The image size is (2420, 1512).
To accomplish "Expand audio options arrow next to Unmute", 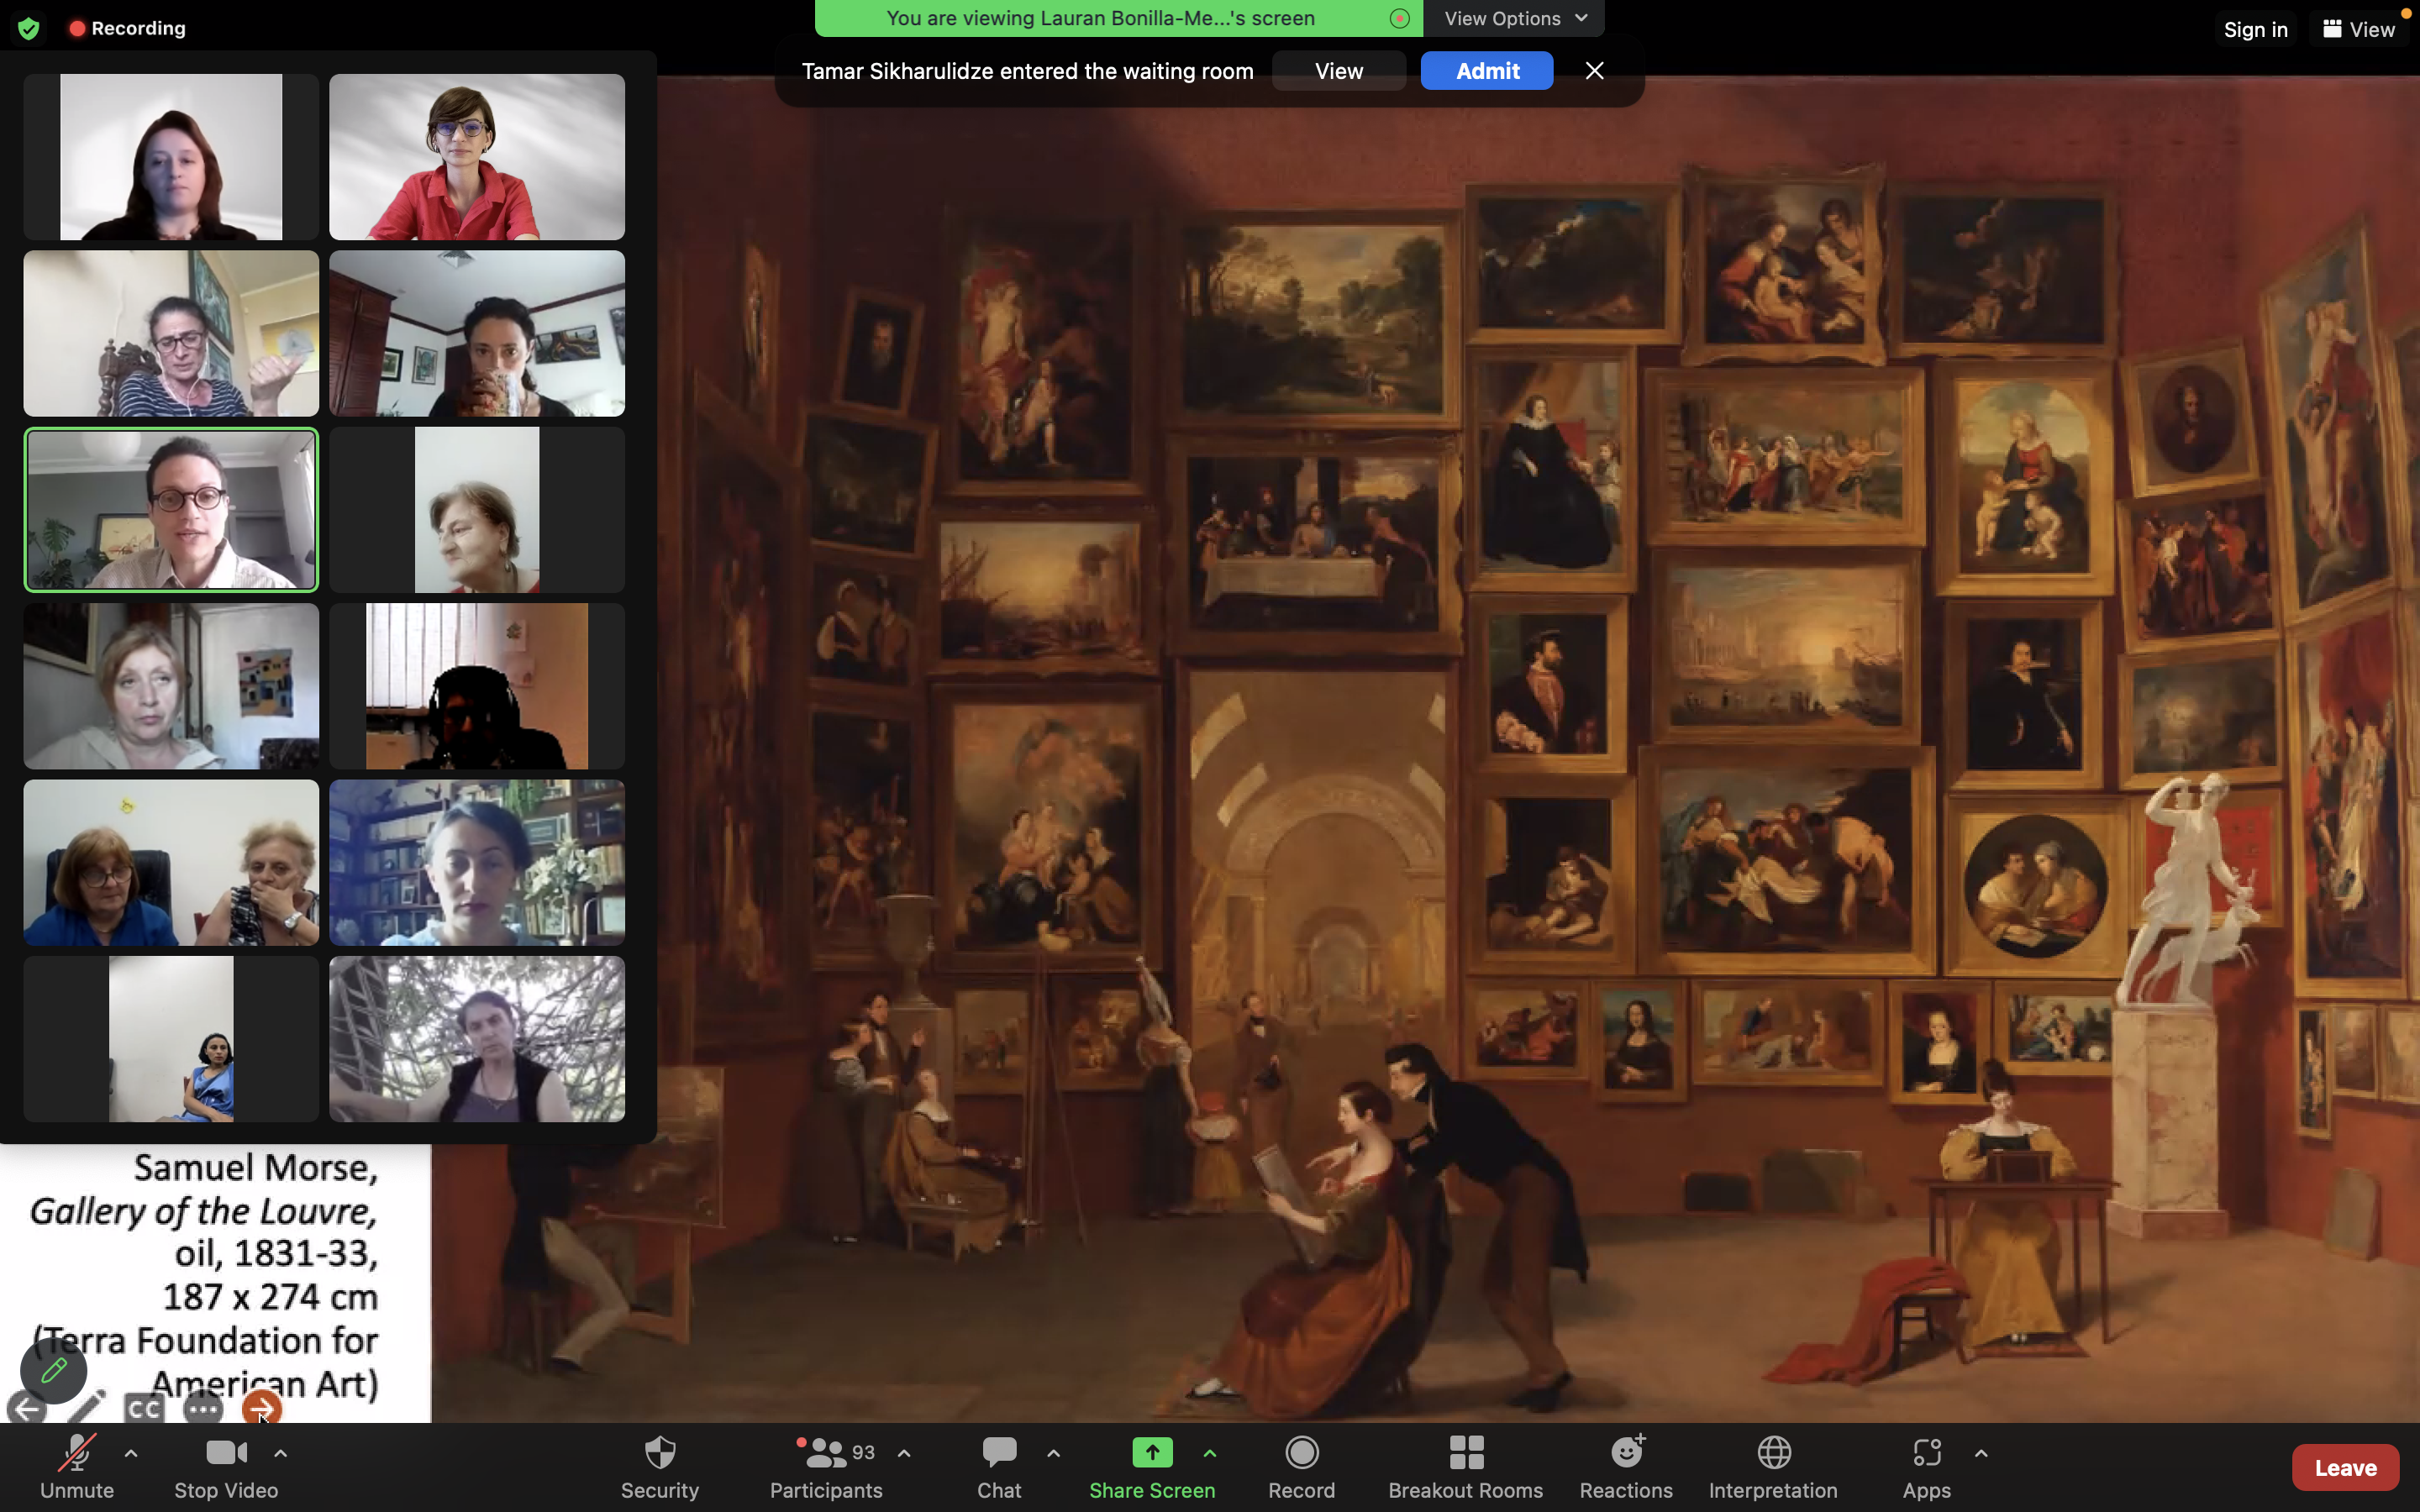I will tap(131, 1453).
